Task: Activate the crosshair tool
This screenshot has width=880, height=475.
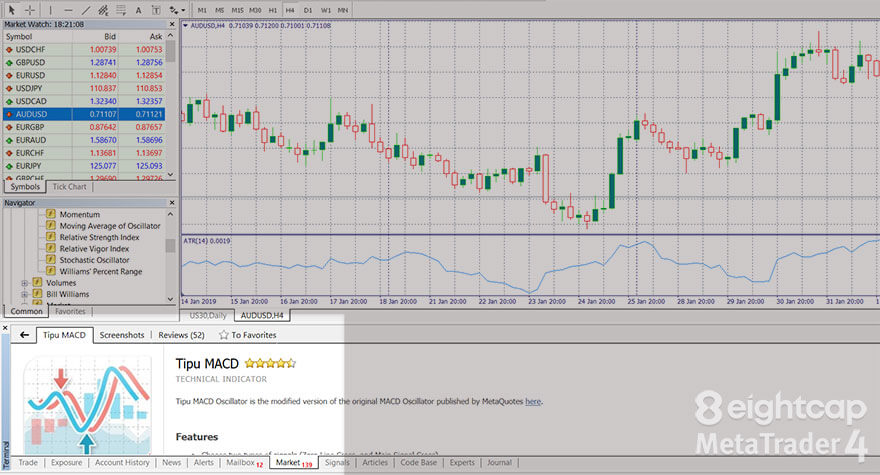Action: pyautogui.click(x=30, y=10)
